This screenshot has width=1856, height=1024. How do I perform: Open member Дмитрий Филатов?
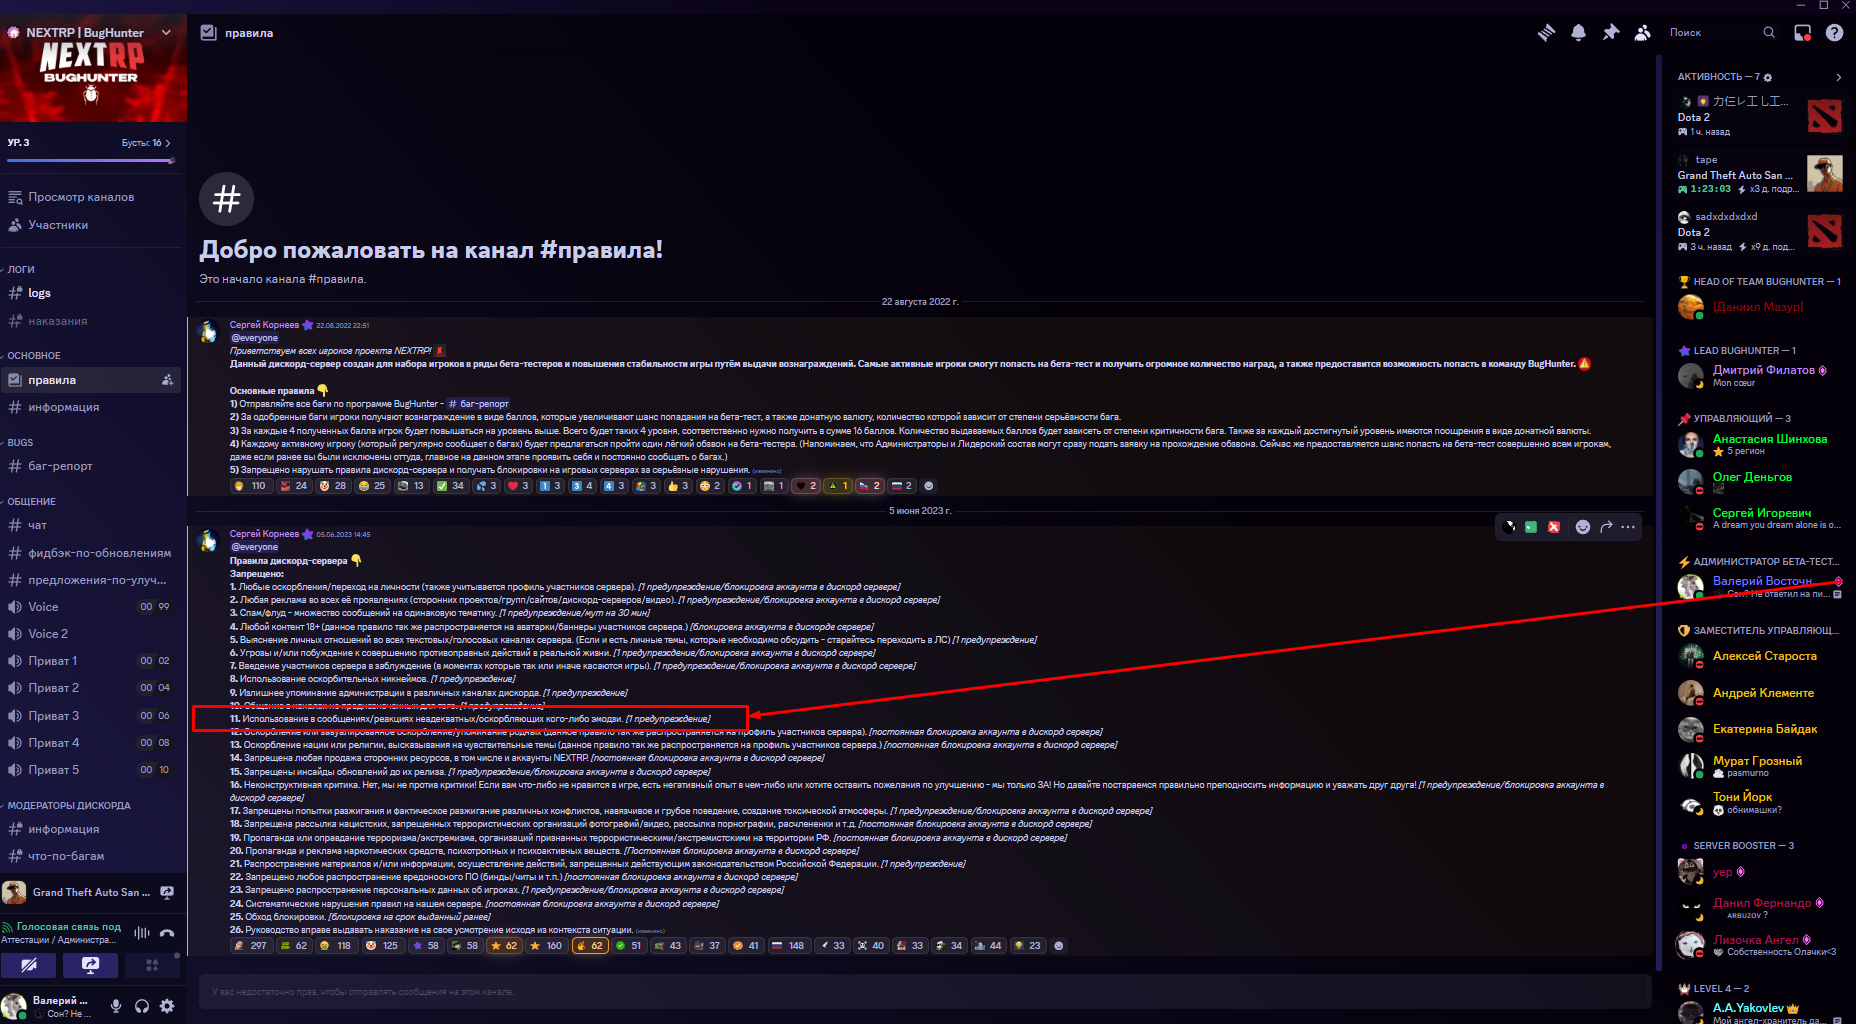(1760, 376)
